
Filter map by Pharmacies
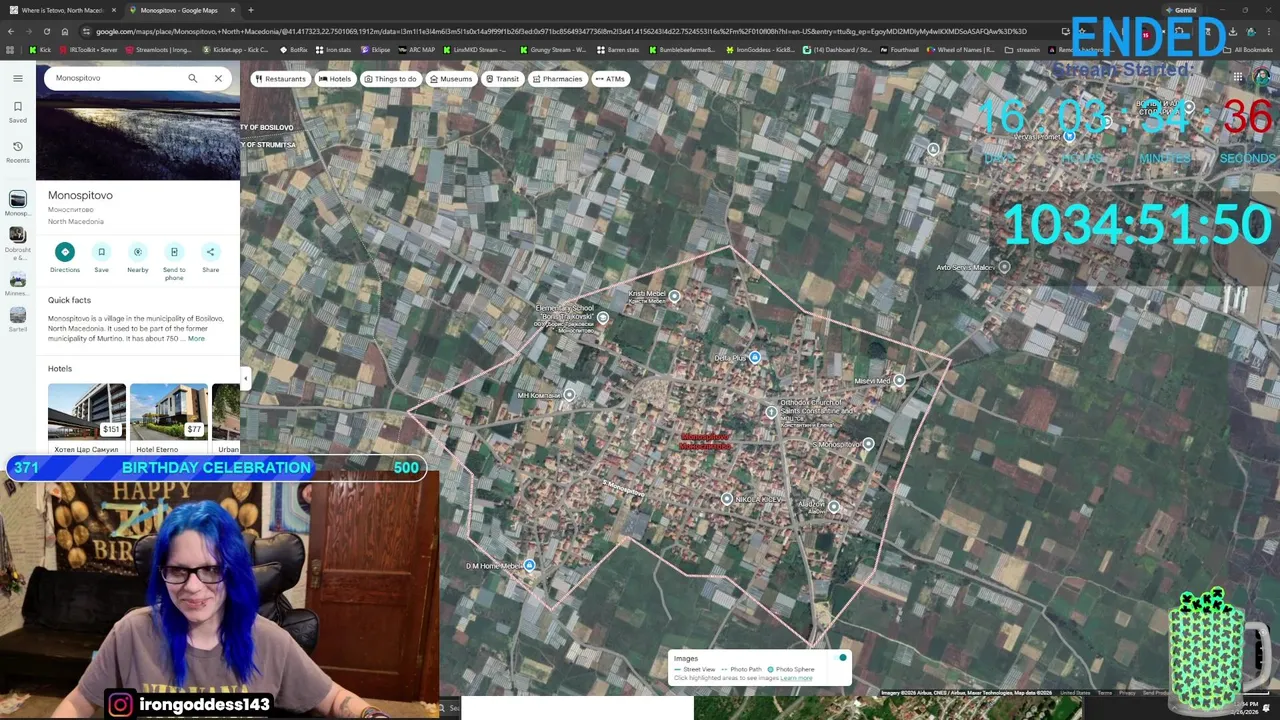[556, 79]
